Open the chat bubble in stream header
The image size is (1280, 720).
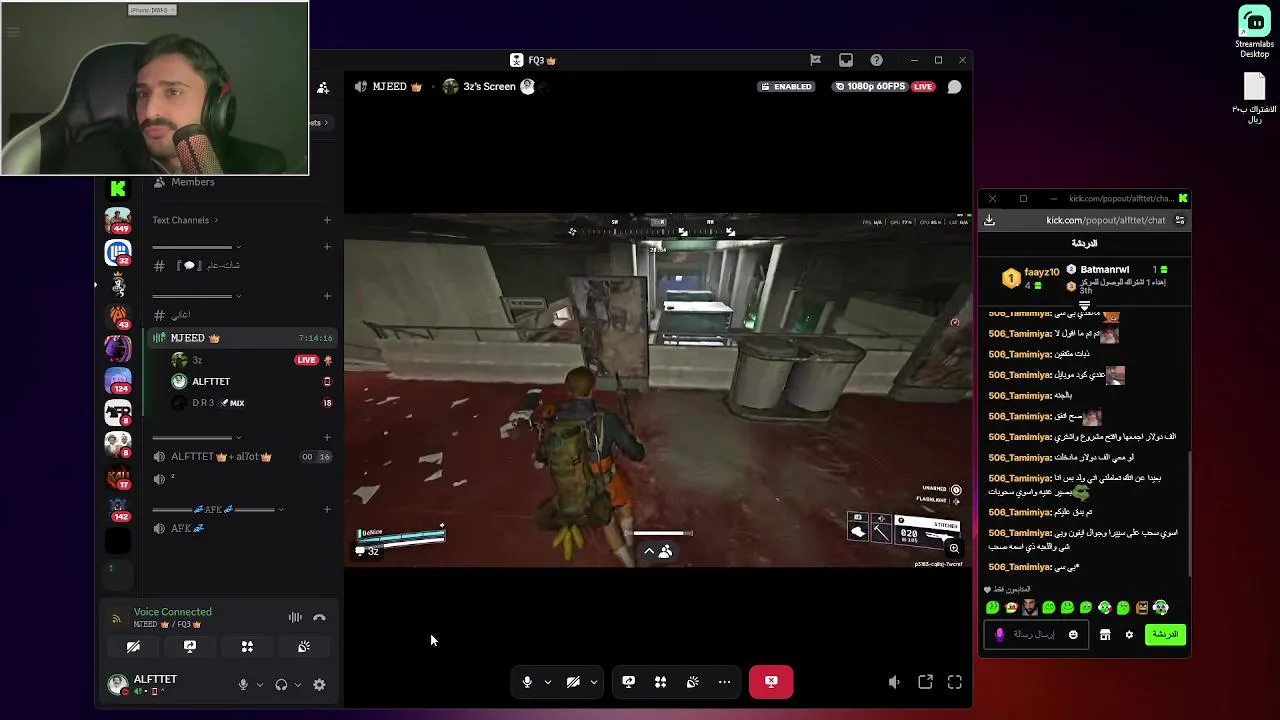click(x=954, y=87)
